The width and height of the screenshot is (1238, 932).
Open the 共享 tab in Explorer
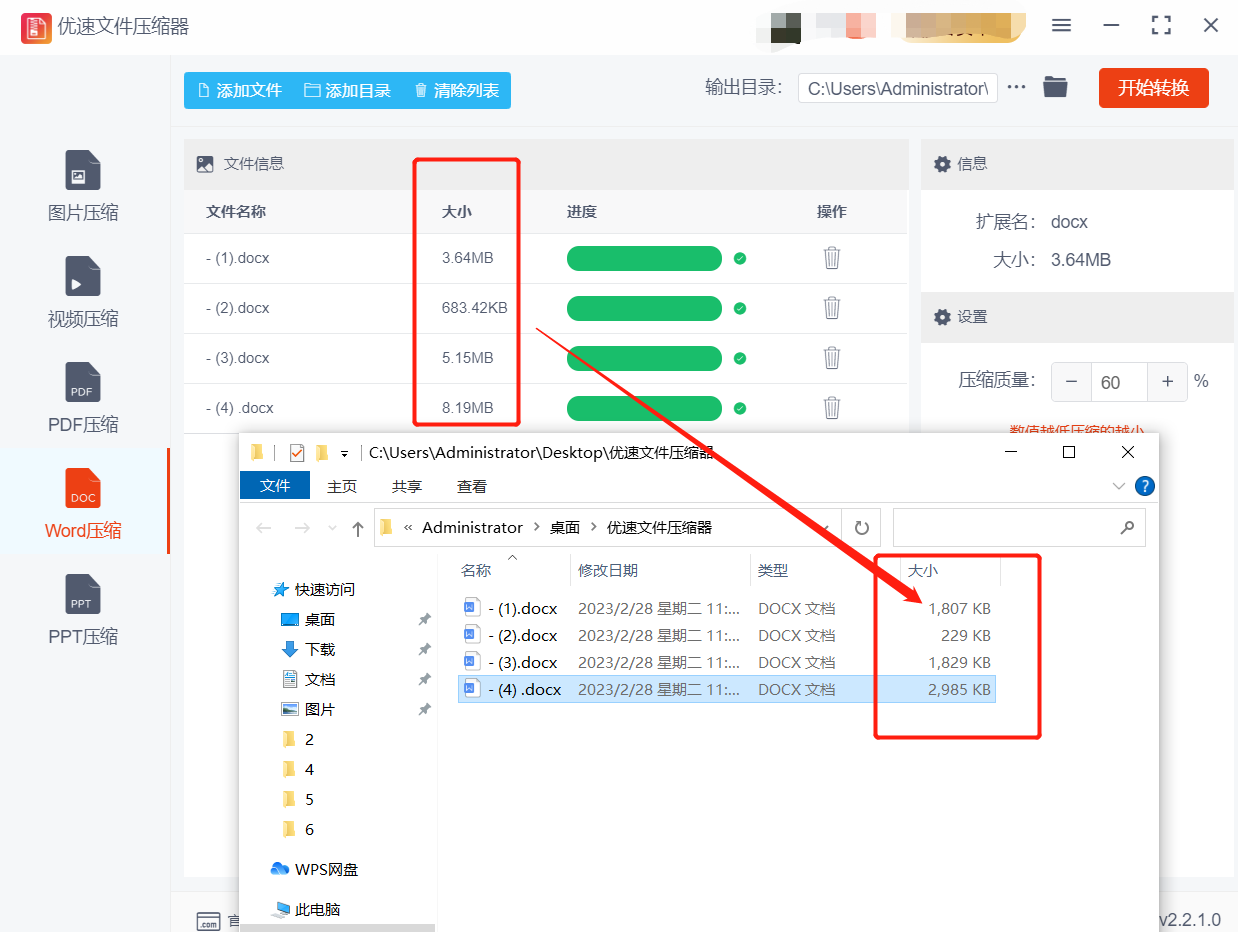pos(407,486)
